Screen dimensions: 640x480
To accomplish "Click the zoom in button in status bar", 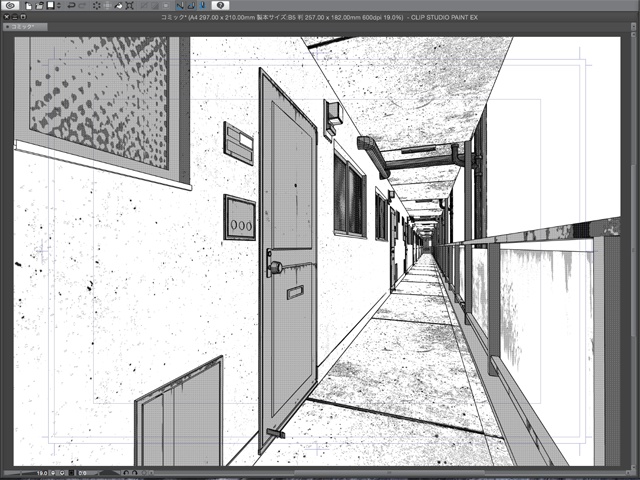I will (x=62, y=473).
